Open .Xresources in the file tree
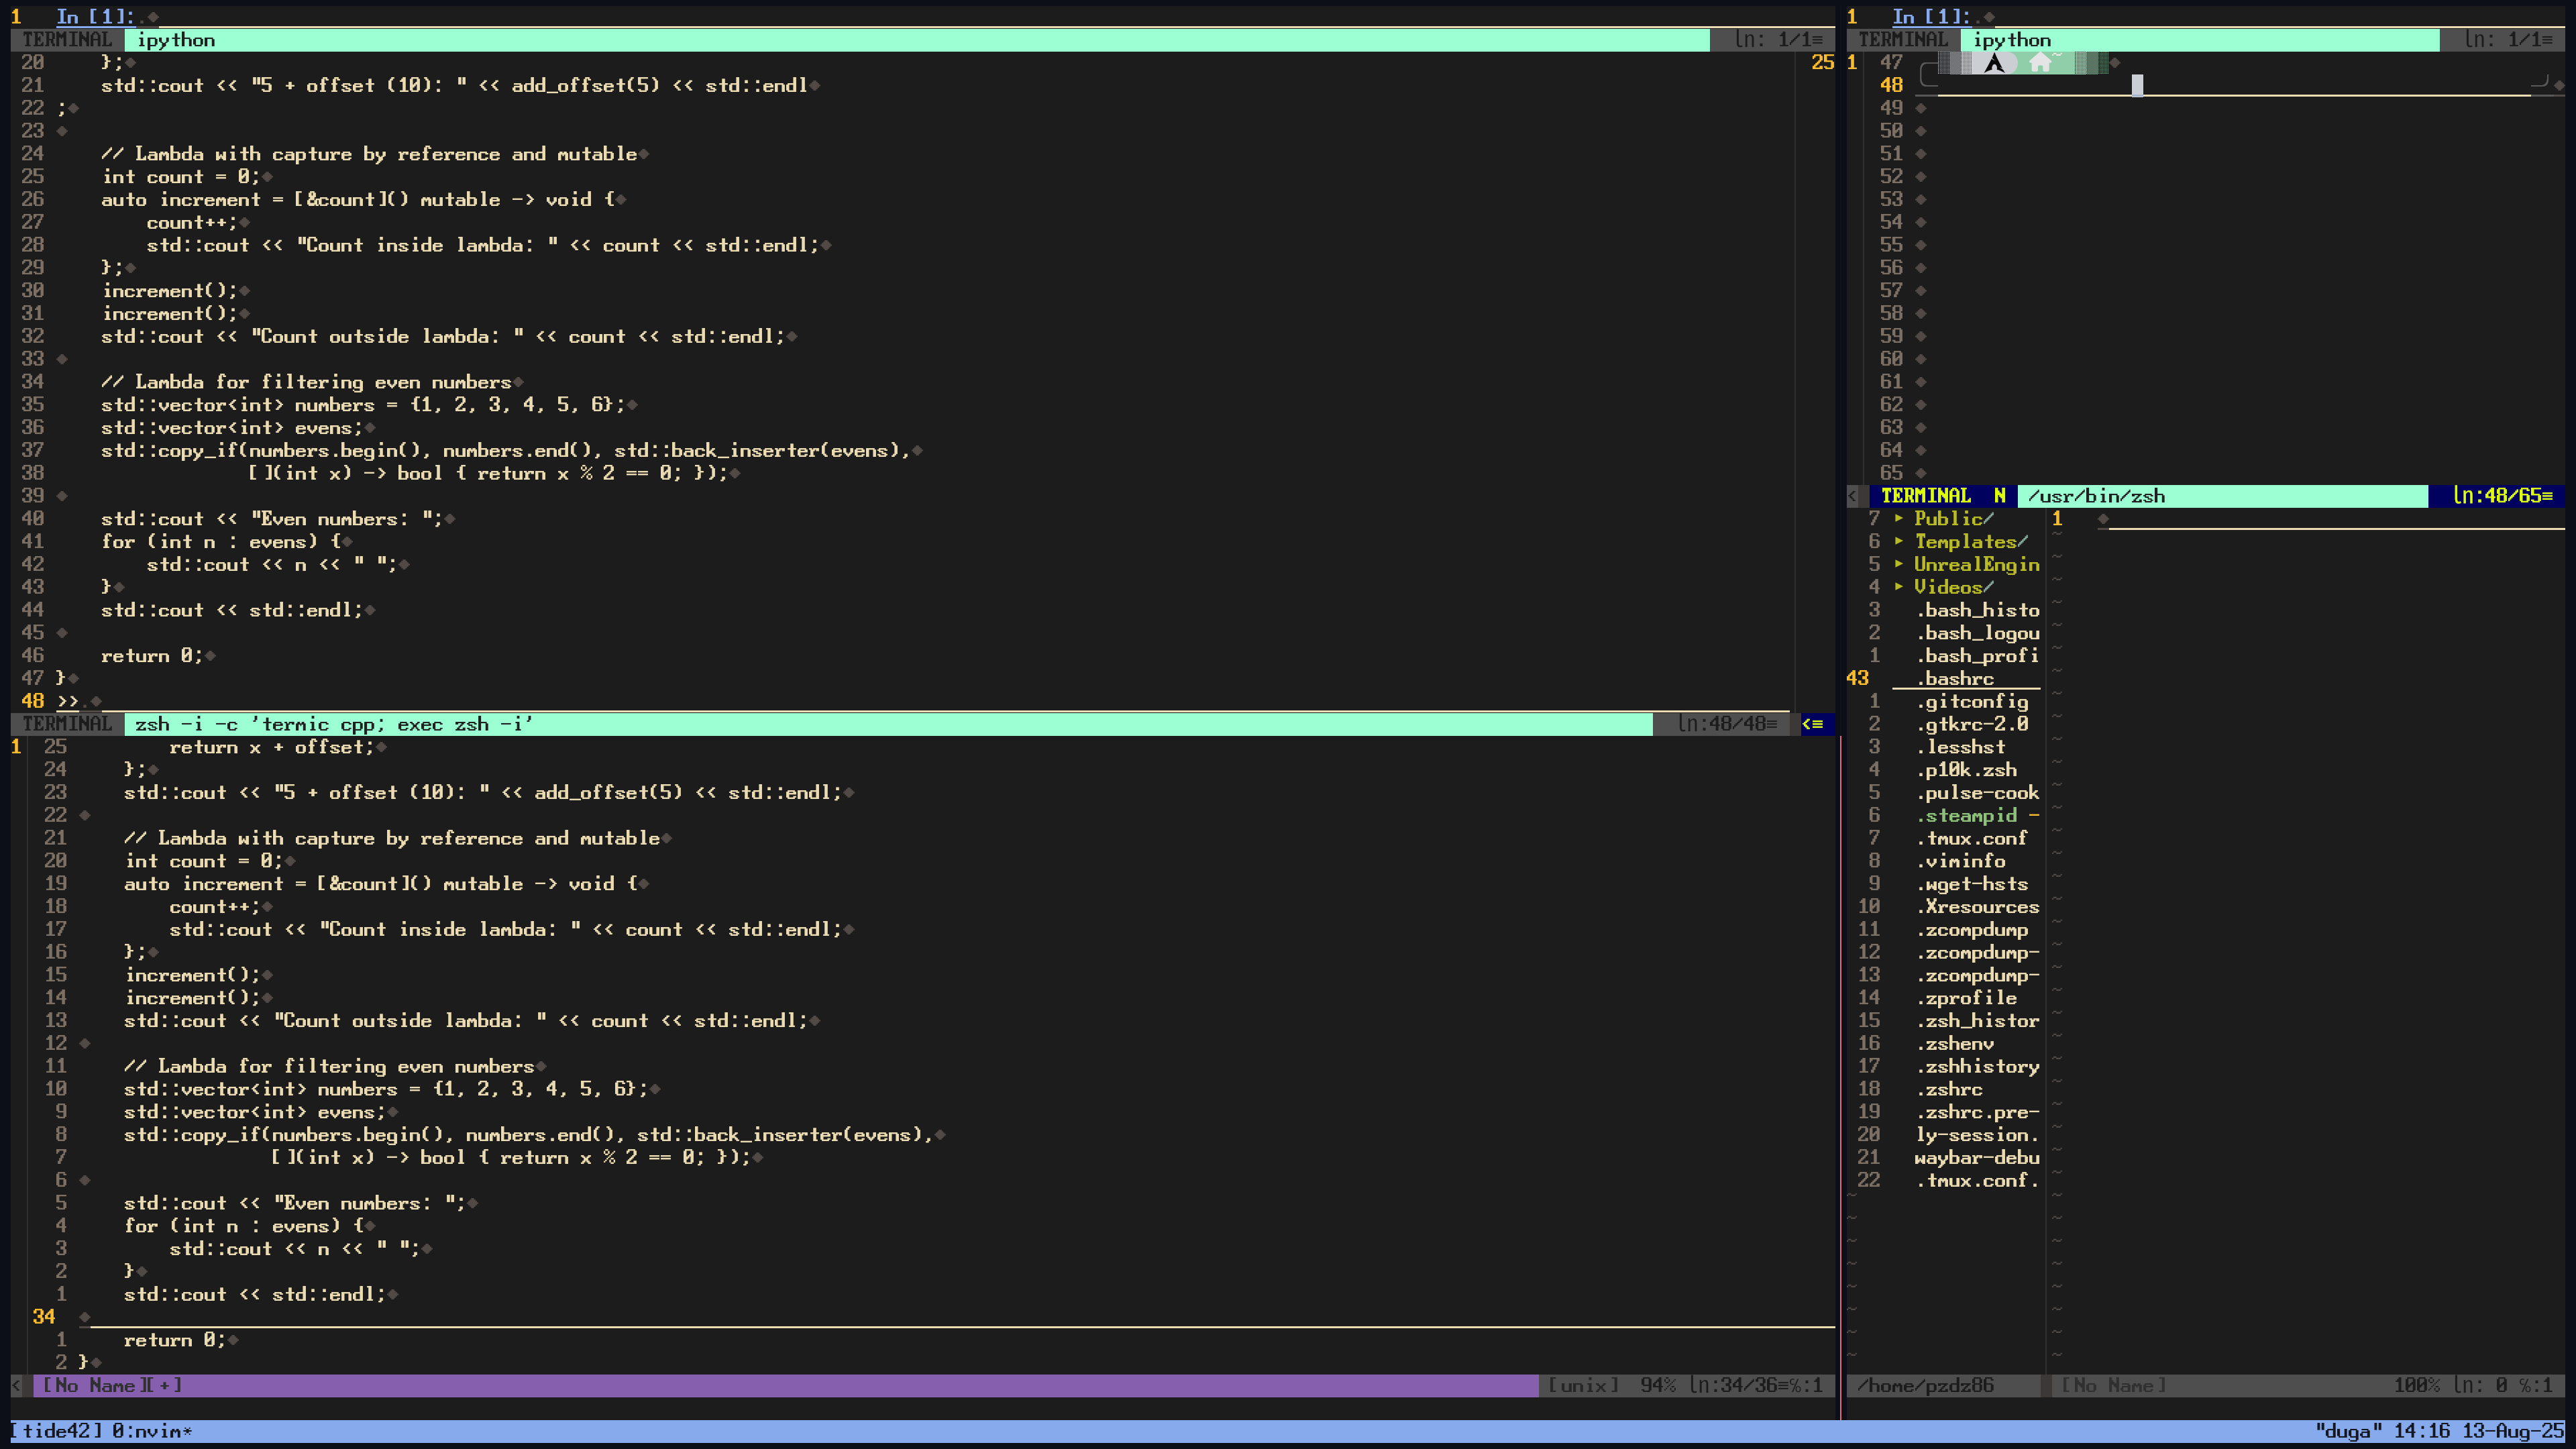 point(1977,907)
